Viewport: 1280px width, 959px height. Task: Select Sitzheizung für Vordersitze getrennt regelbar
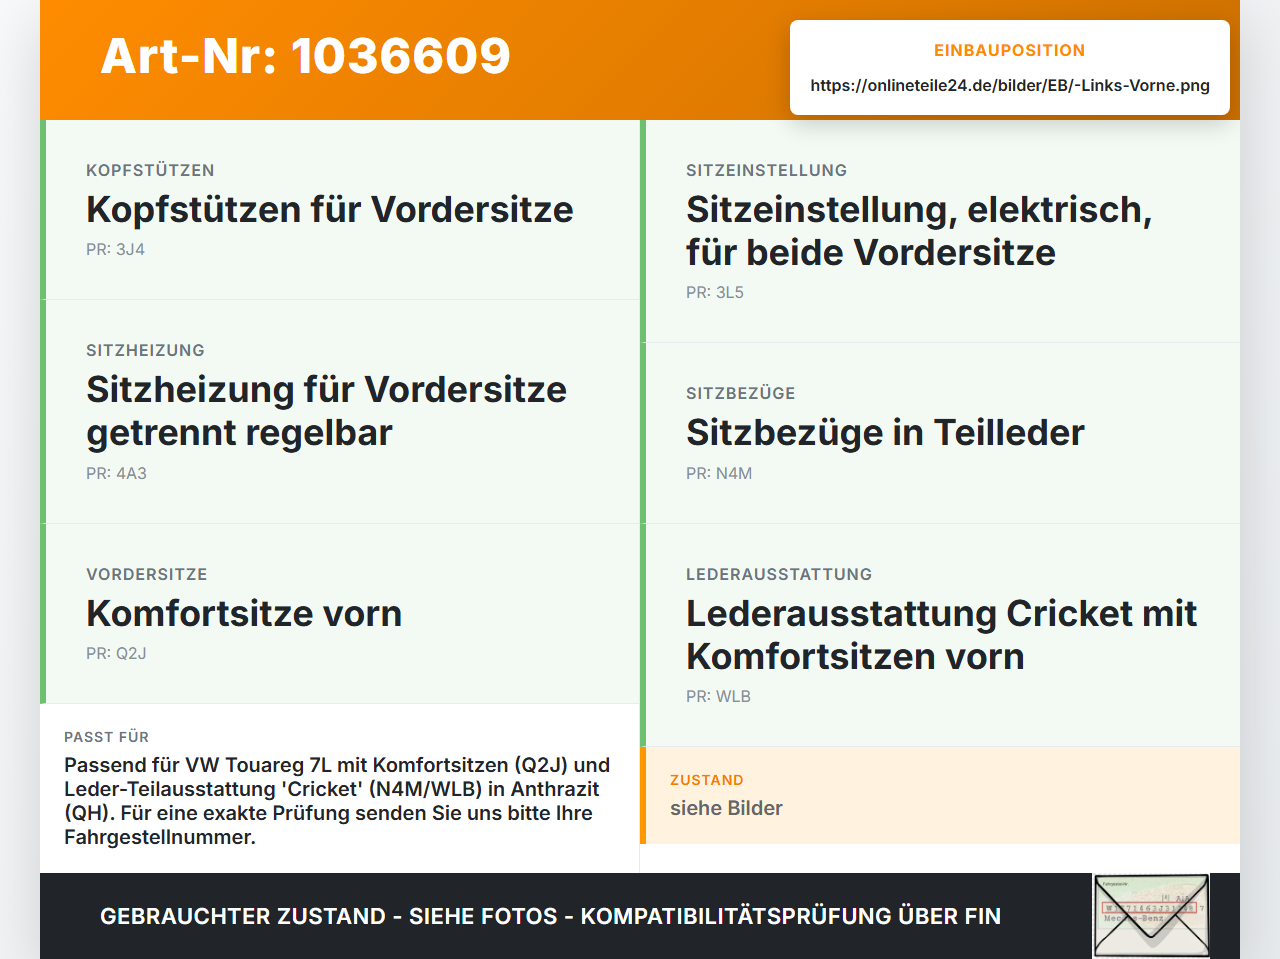[x=340, y=412]
